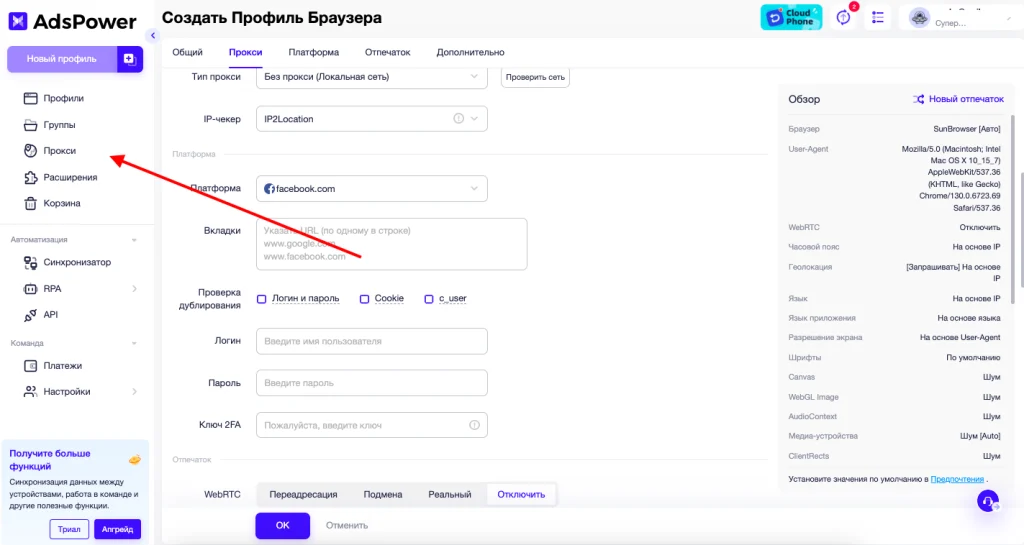Set WebRTC to Подмена
1024x545 pixels.
383,495
